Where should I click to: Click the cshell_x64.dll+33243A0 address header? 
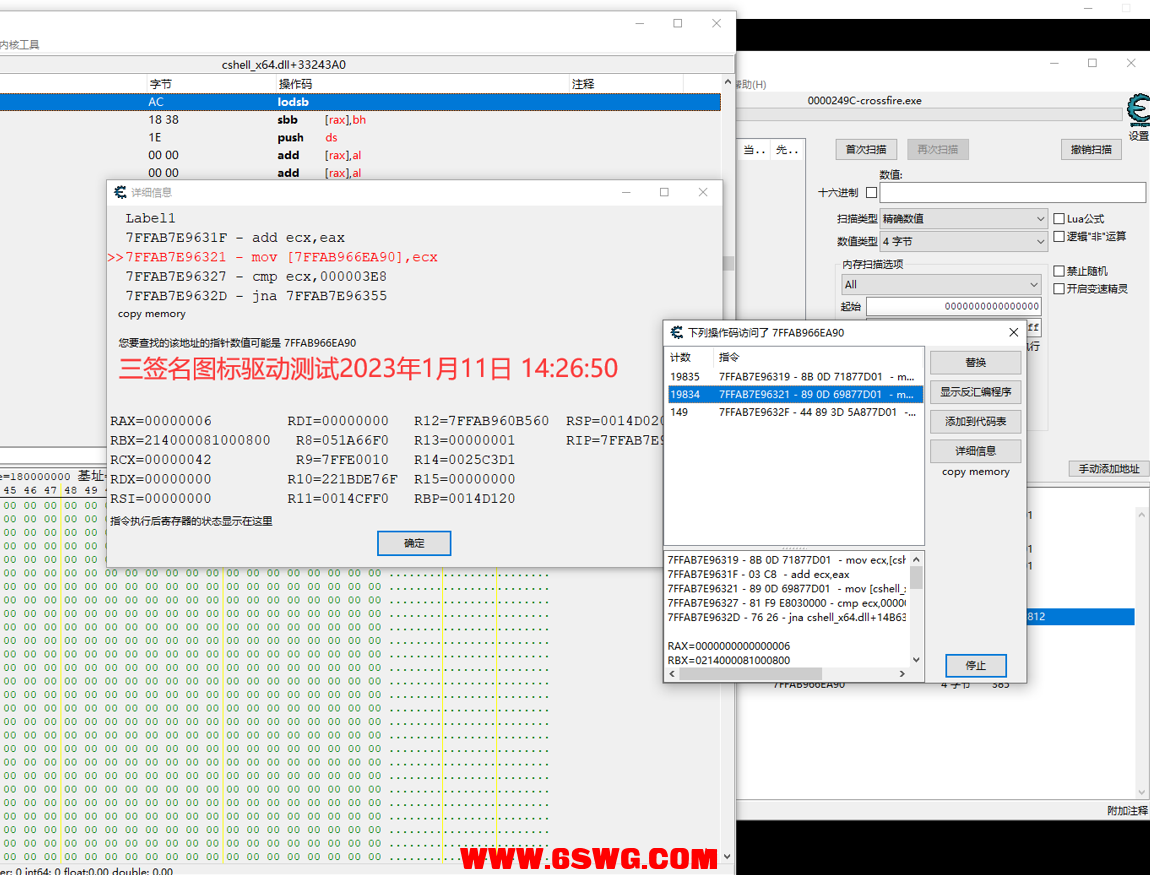pyautogui.click(x=284, y=65)
